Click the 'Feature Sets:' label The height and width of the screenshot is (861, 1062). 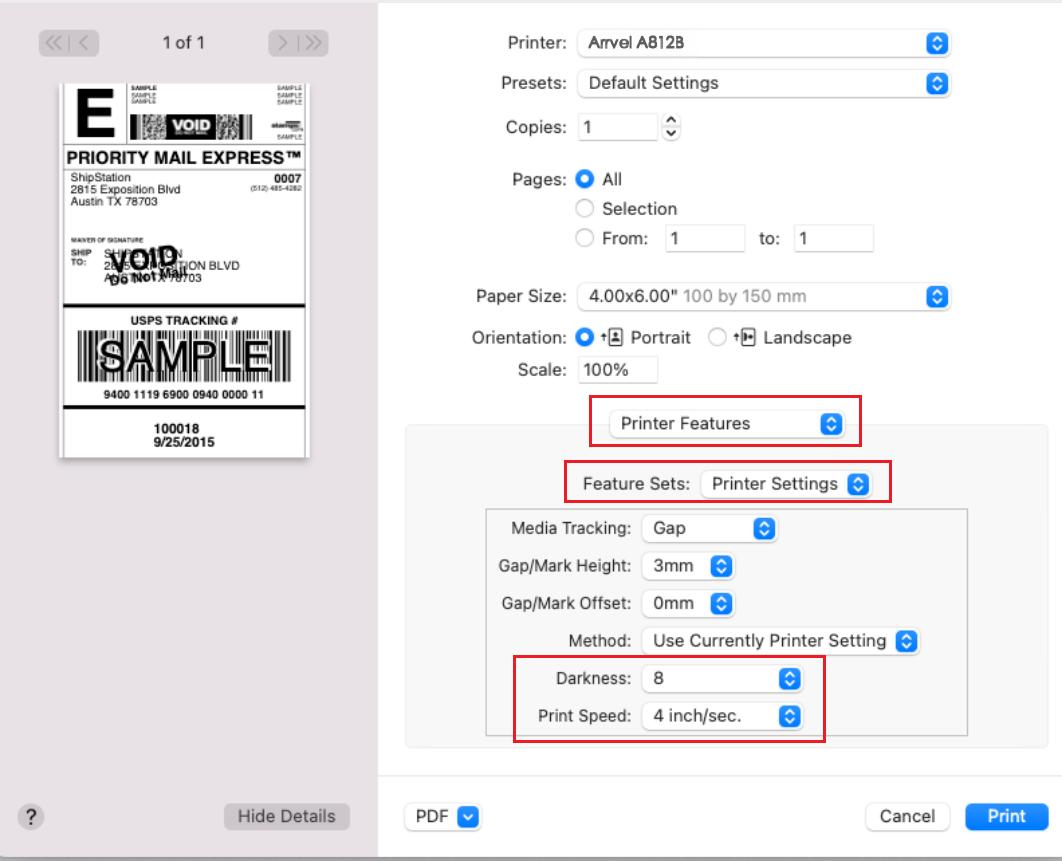pyautogui.click(x=636, y=484)
